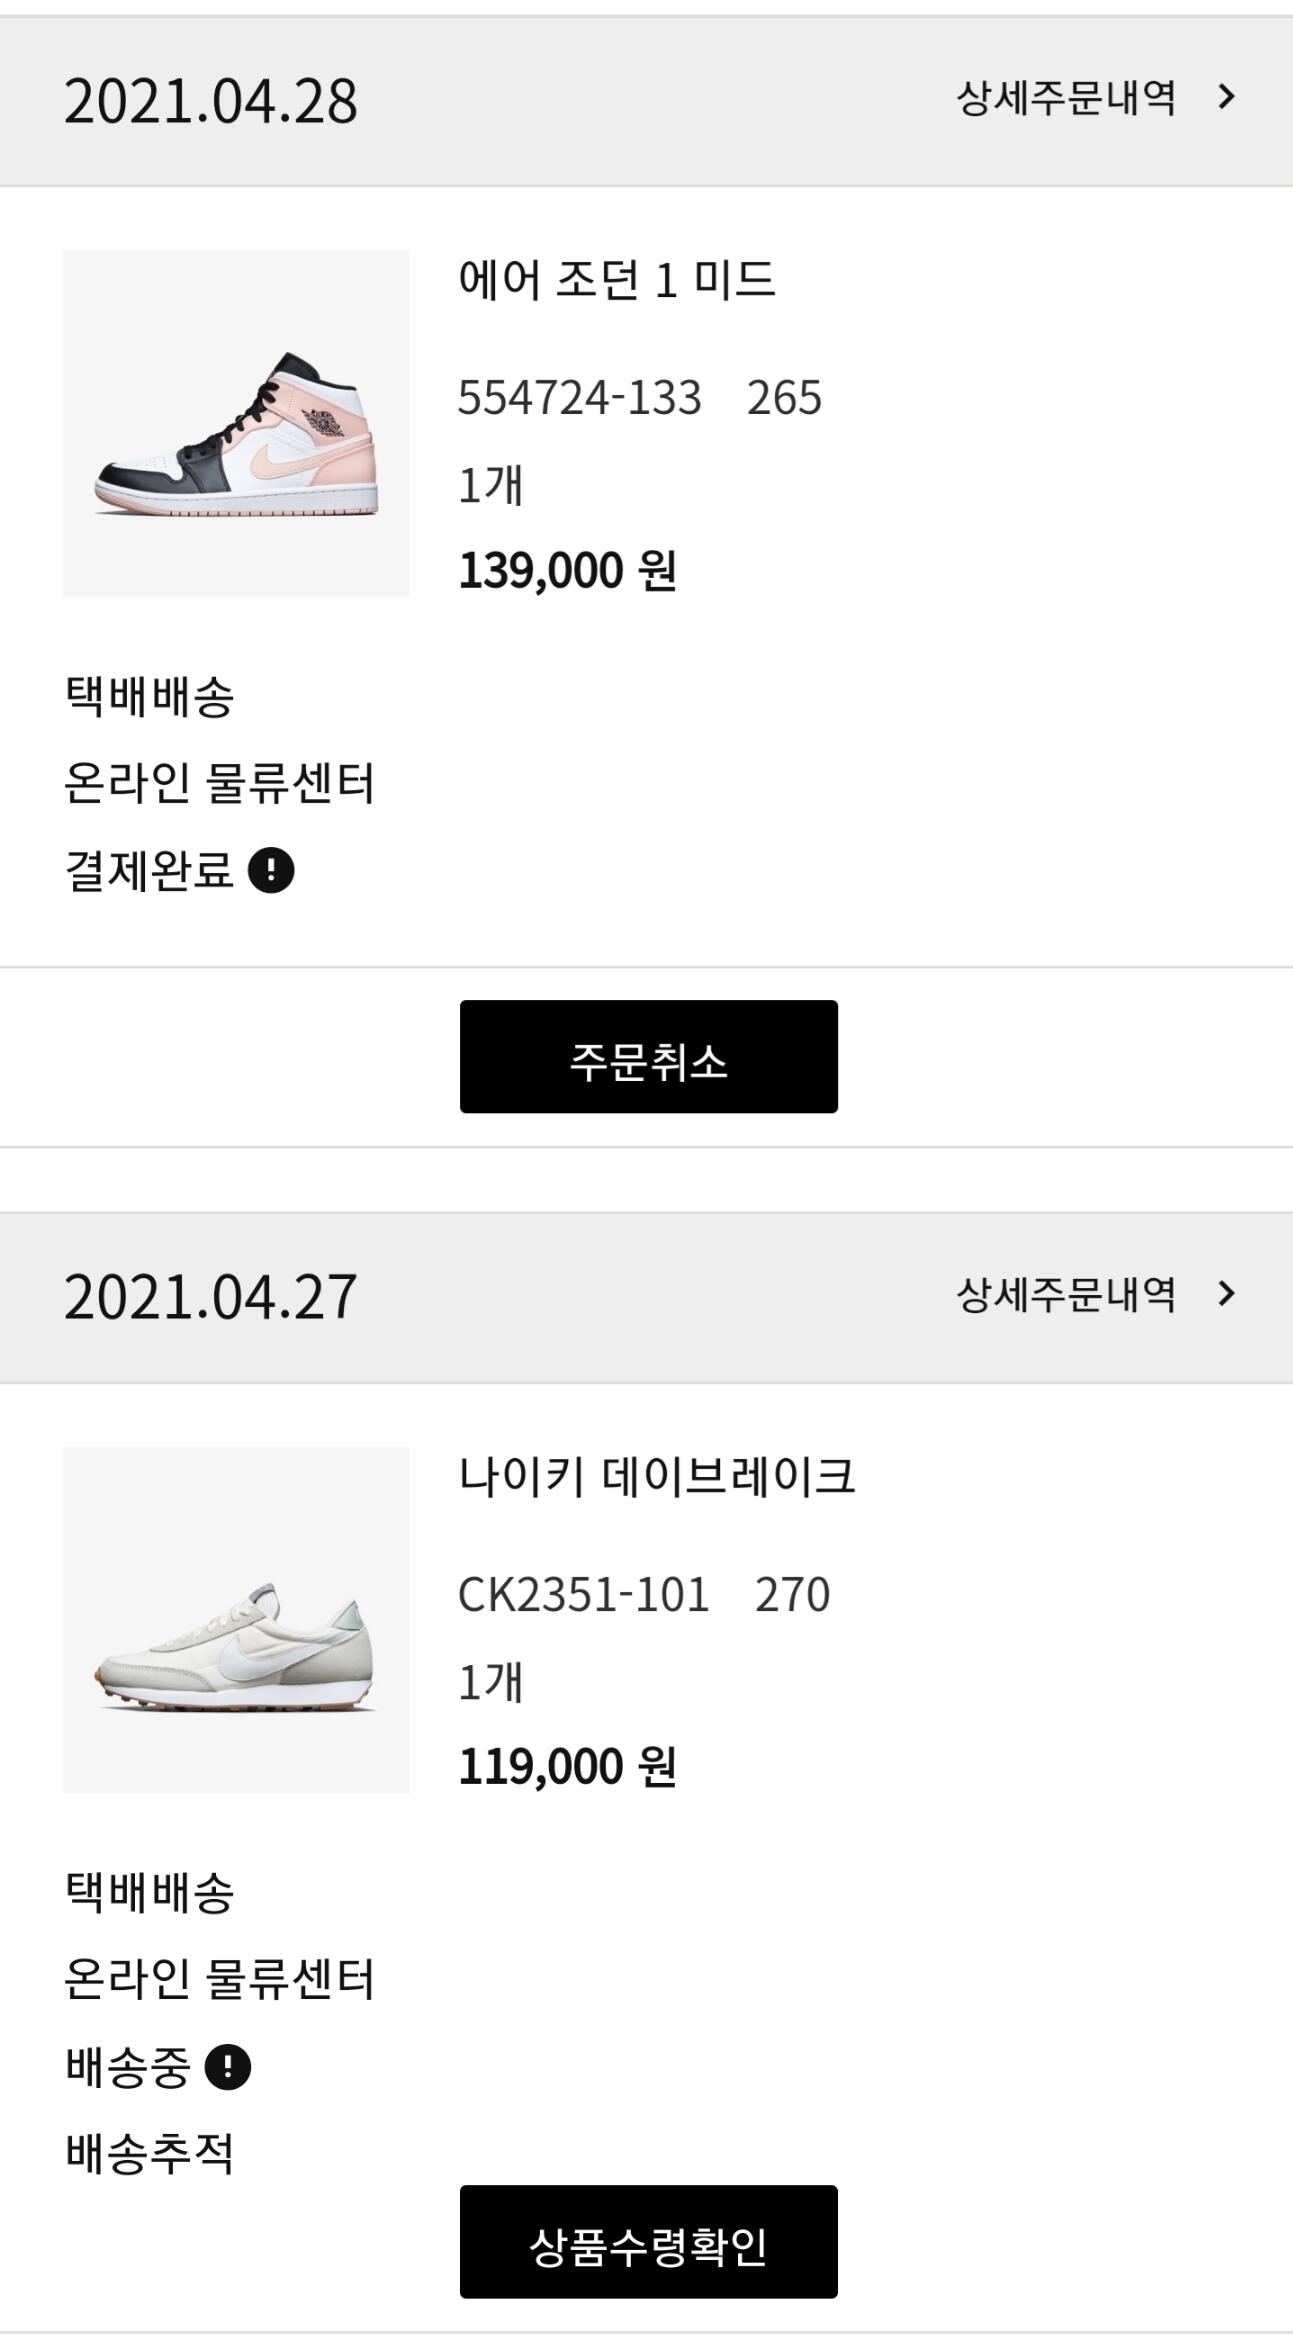The height and width of the screenshot is (2350, 1293).
Task: Click the 결제완료 payment status text
Action: (150, 870)
